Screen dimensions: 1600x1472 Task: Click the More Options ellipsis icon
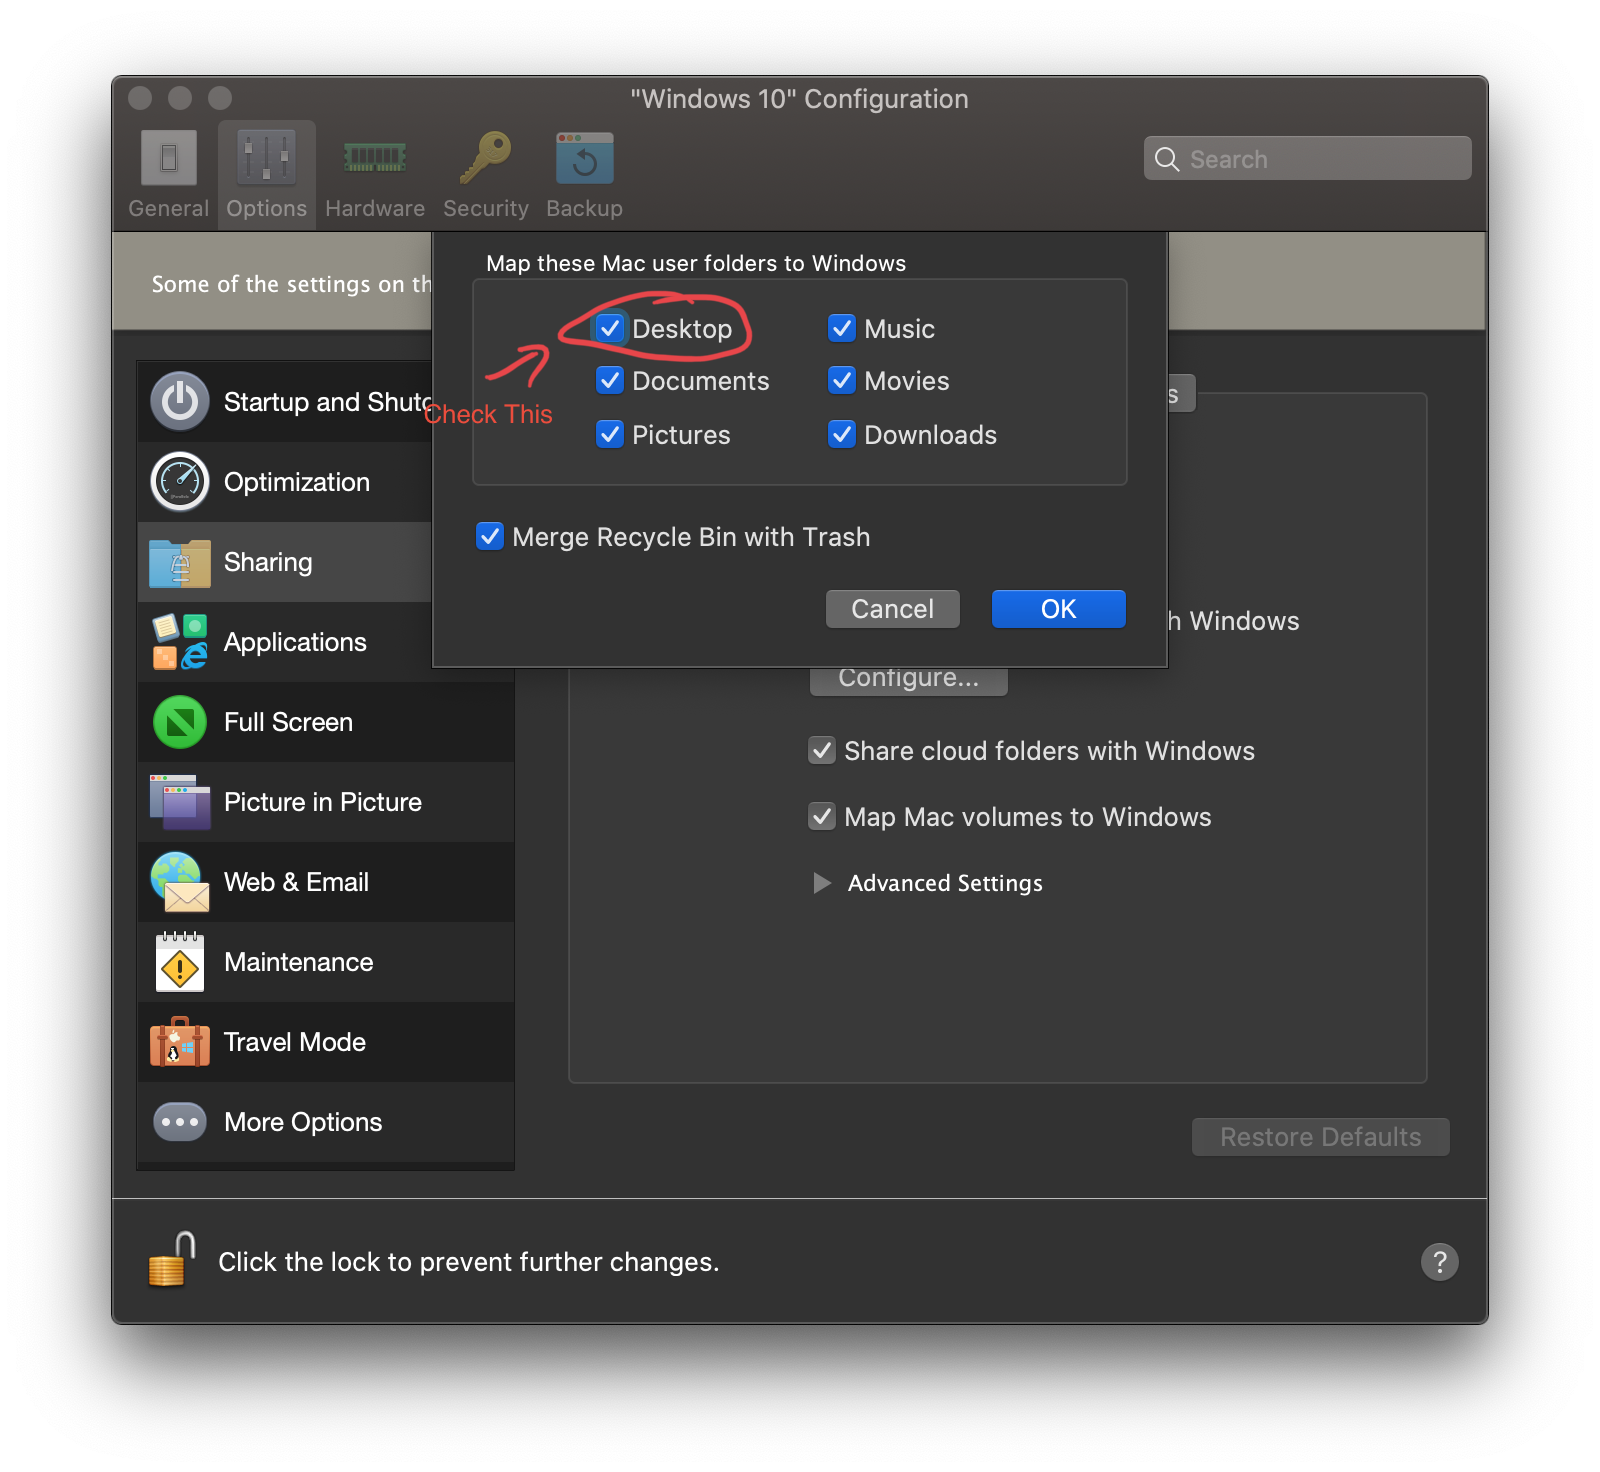[x=180, y=1122]
